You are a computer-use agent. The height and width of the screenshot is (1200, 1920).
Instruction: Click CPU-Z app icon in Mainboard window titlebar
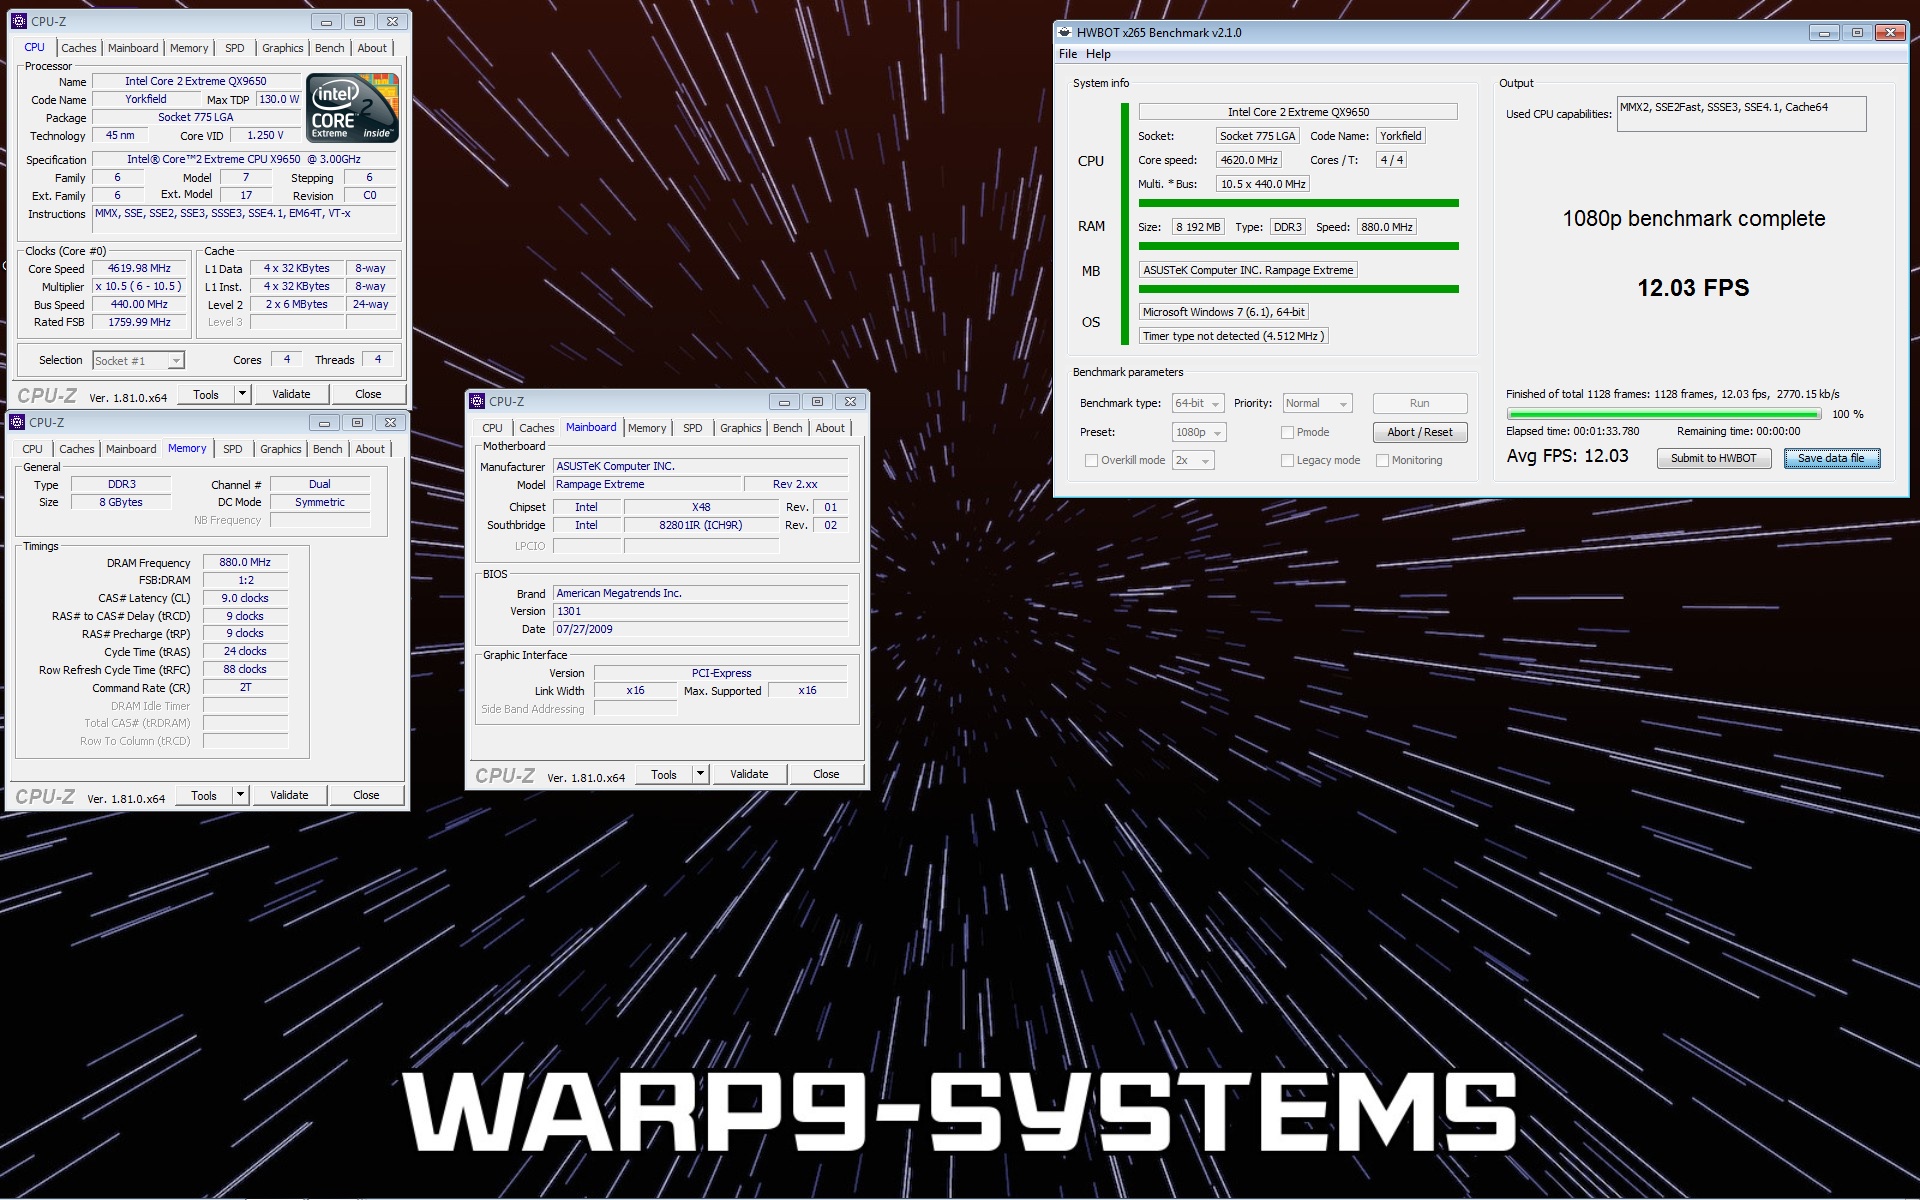[477, 401]
